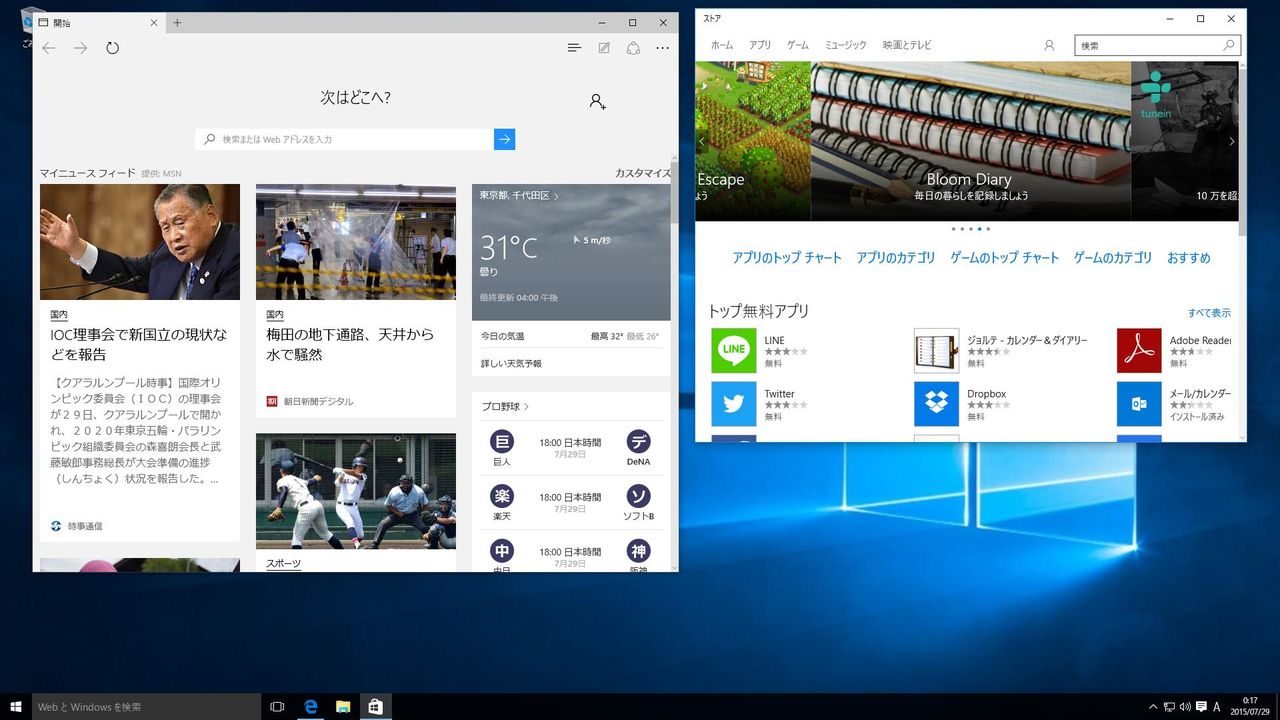The image size is (1280, 720).
Task: Click カスタマイズ on the news feed
Action: pyautogui.click(x=642, y=173)
